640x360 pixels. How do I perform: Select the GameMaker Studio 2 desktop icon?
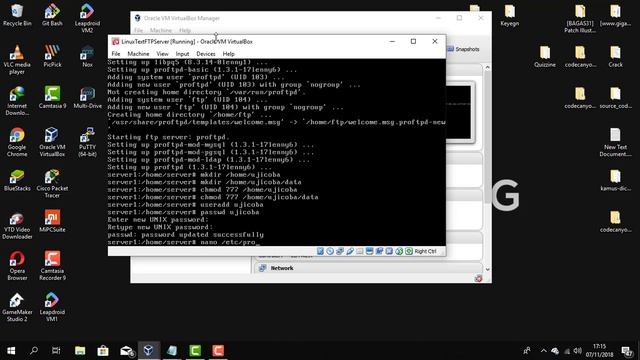point(17,307)
